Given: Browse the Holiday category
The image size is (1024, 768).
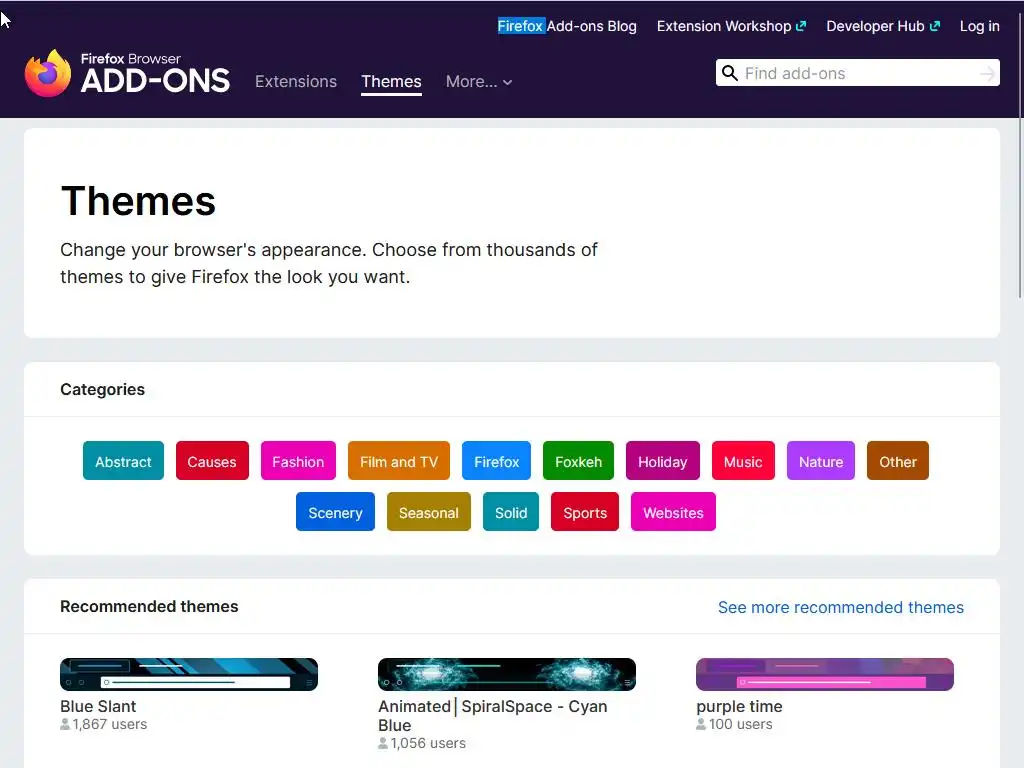Looking at the screenshot, I should click(663, 461).
